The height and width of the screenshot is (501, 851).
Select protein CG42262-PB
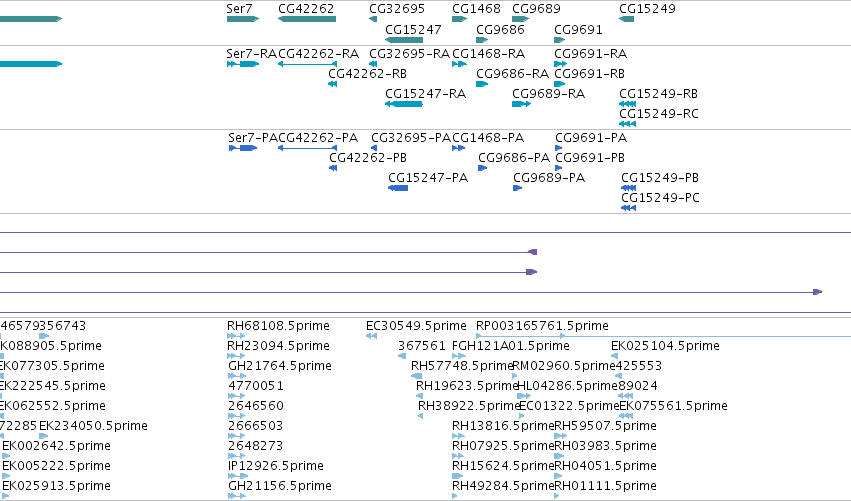(x=368, y=158)
